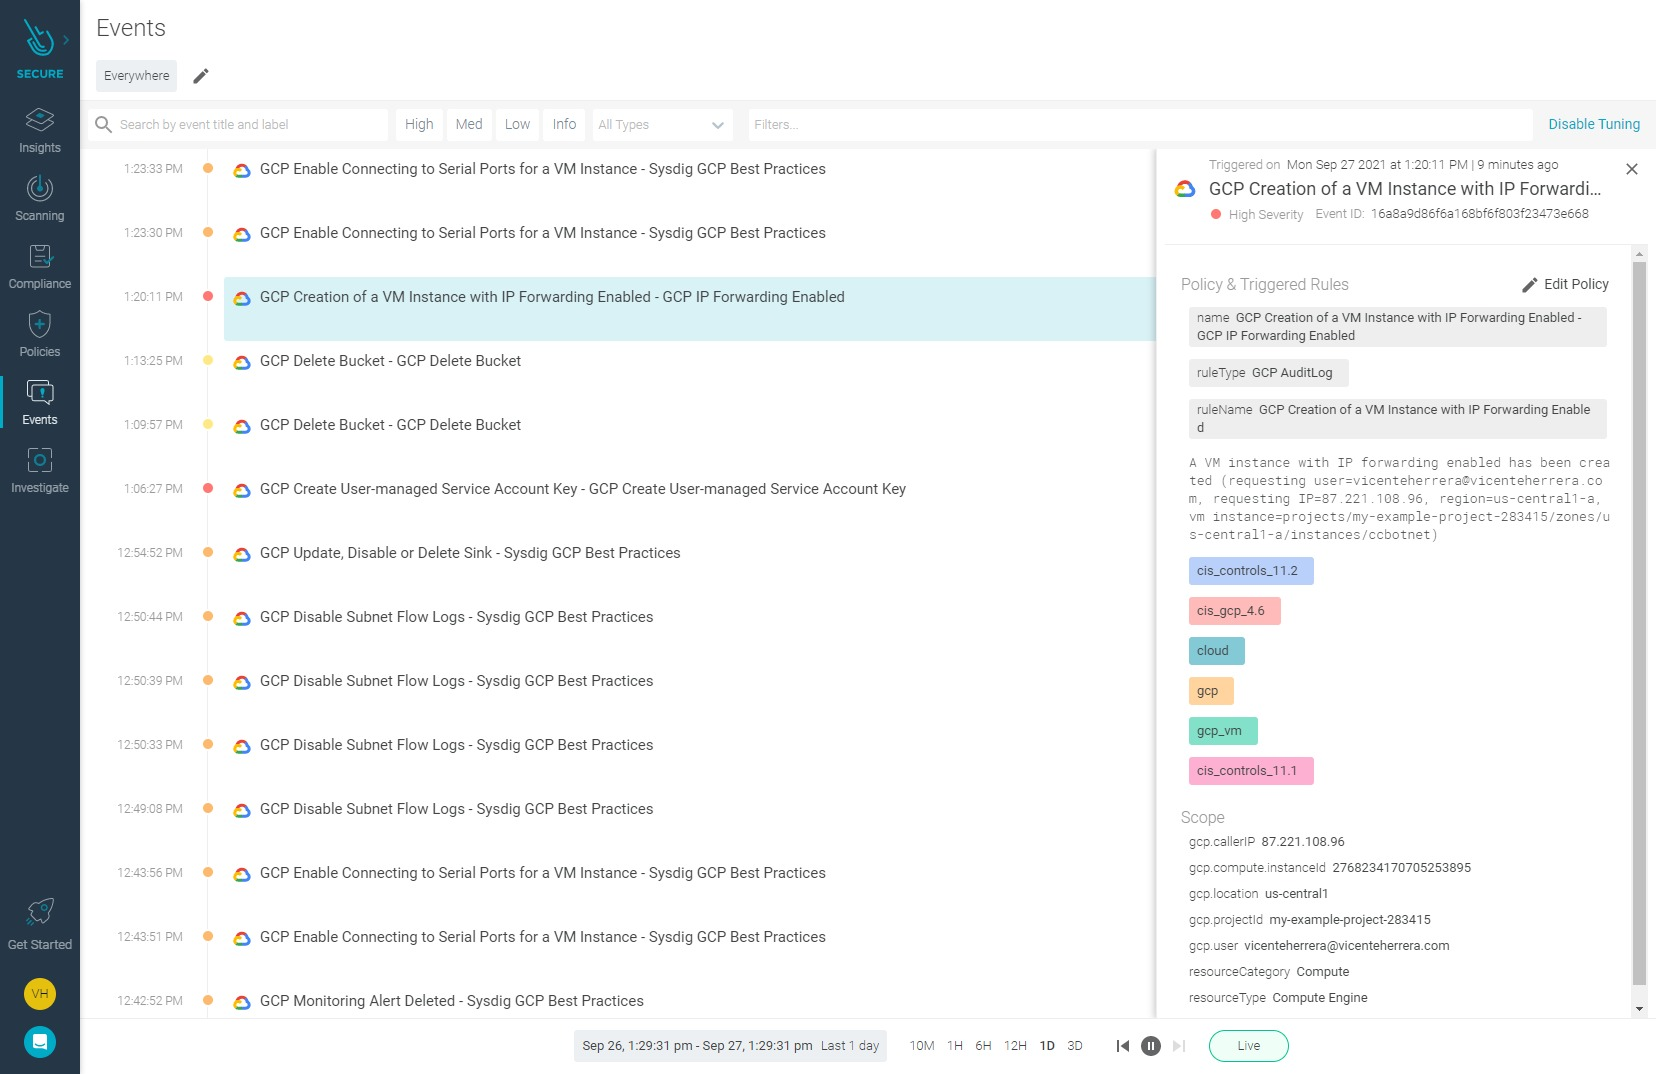
Task: Set time span to 3D
Action: click(x=1075, y=1046)
